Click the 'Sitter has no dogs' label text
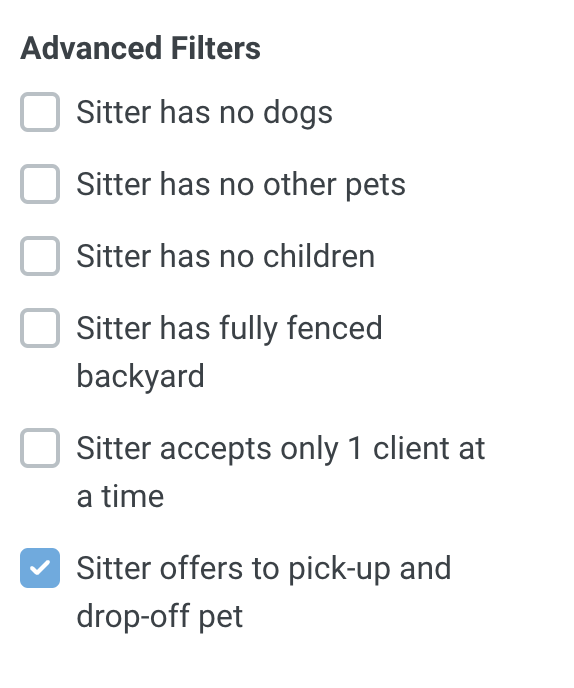 204,113
